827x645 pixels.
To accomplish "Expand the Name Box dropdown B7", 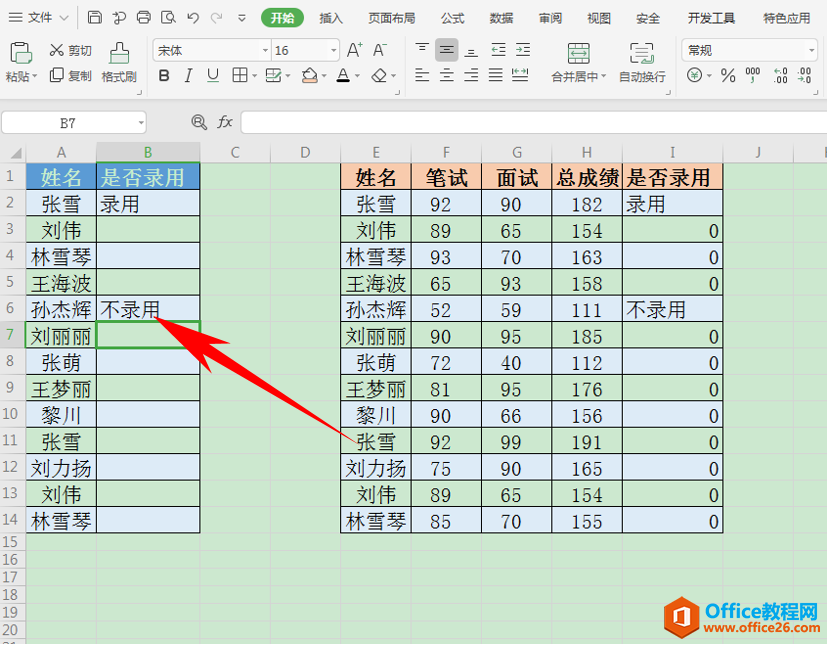I will [141, 123].
